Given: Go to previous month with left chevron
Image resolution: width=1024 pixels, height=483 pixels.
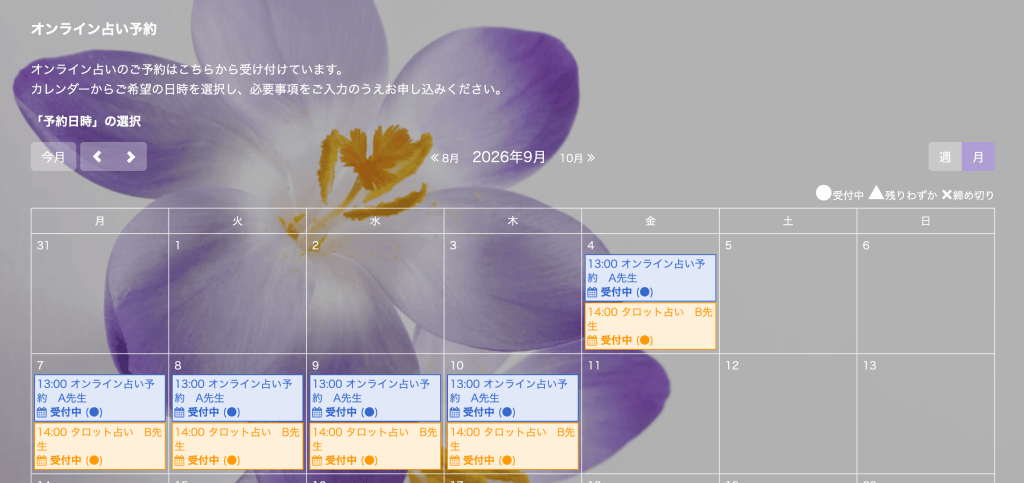Looking at the screenshot, I should click(97, 157).
